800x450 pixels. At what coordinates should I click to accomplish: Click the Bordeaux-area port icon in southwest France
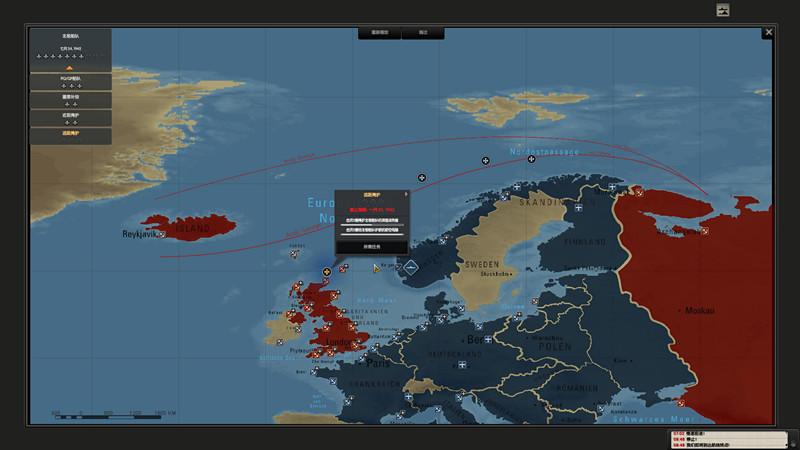[348, 402]
